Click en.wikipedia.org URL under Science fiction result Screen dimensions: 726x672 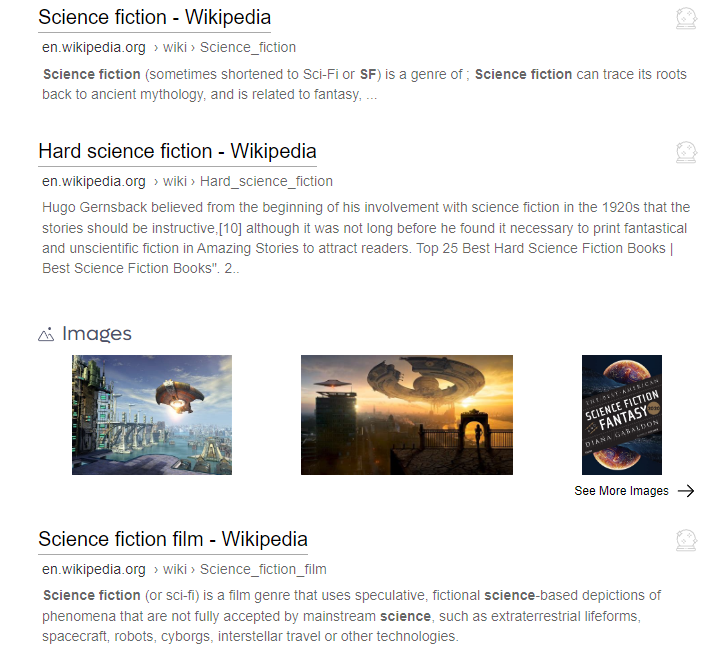coord(94,47)
